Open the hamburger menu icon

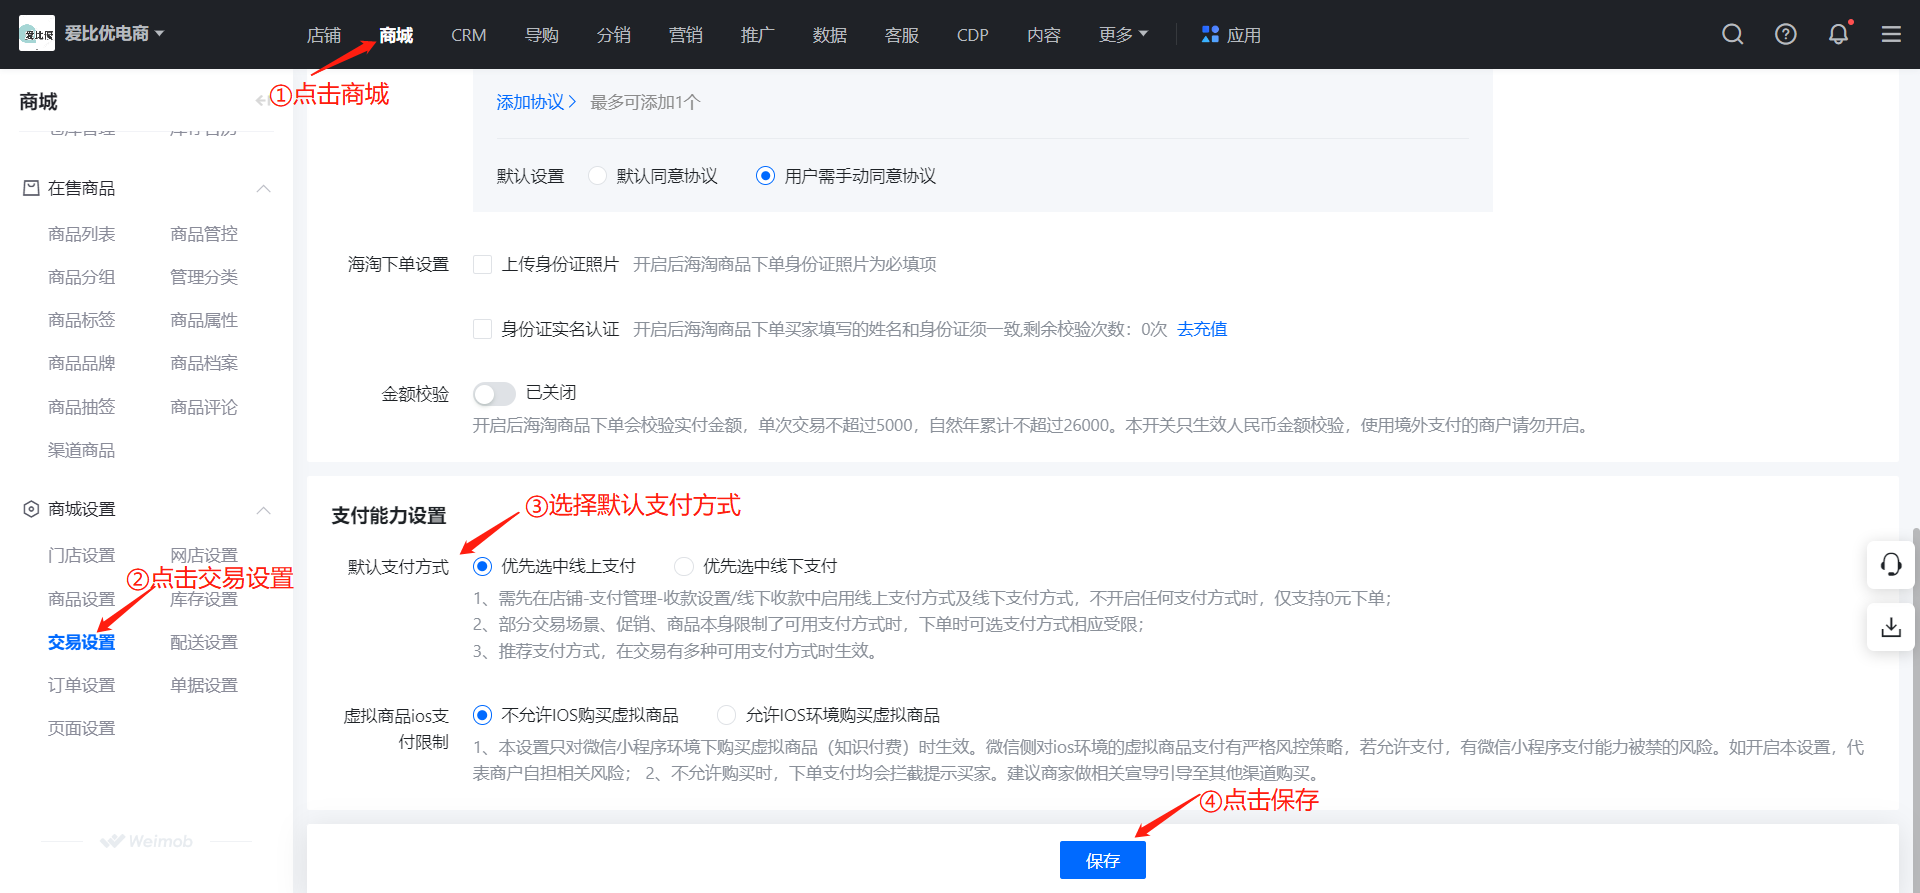point(1891,35)
